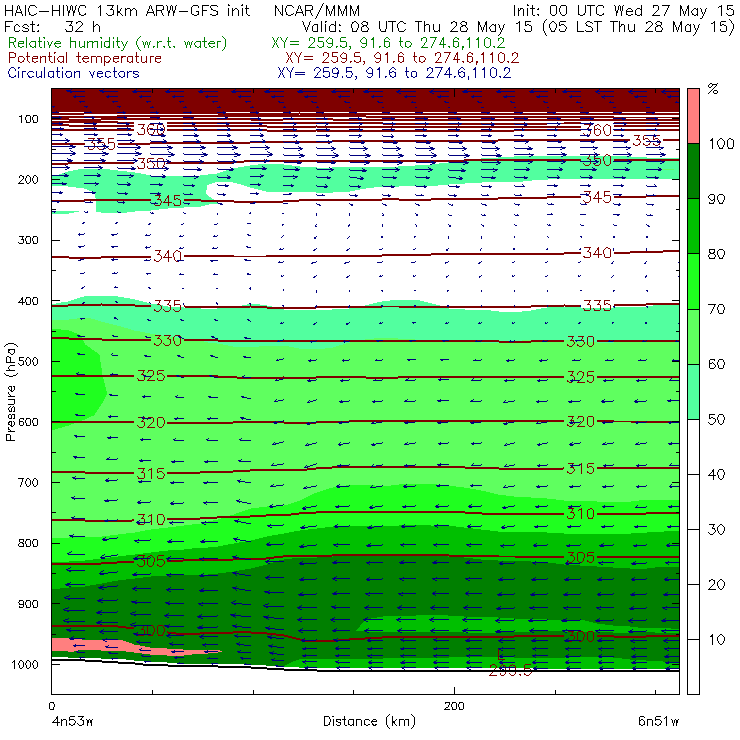Click the pink above-100% colorbar swatch

[693, 116]
